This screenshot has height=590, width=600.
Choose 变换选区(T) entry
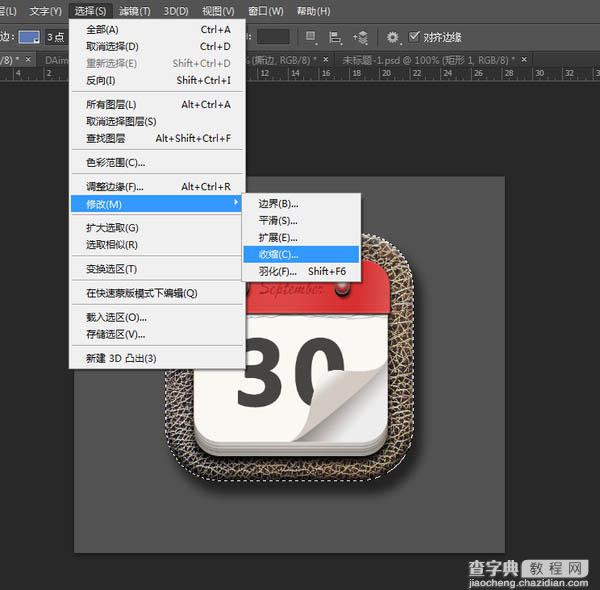pyautogui.click(x=158, y=269)
